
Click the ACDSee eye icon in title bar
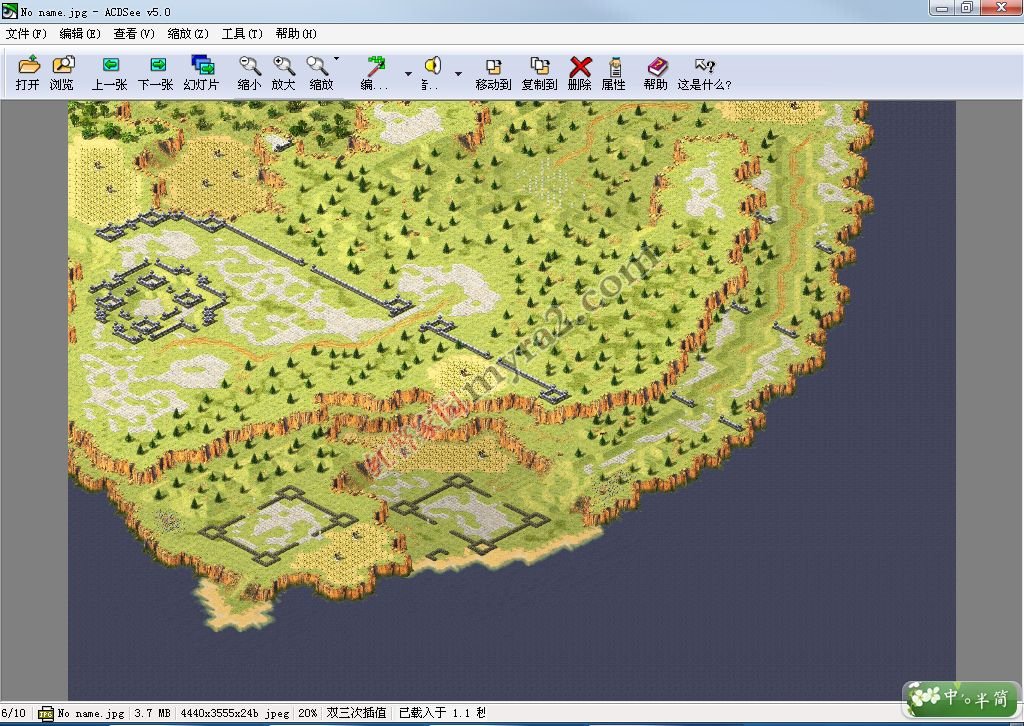point(9,11)
